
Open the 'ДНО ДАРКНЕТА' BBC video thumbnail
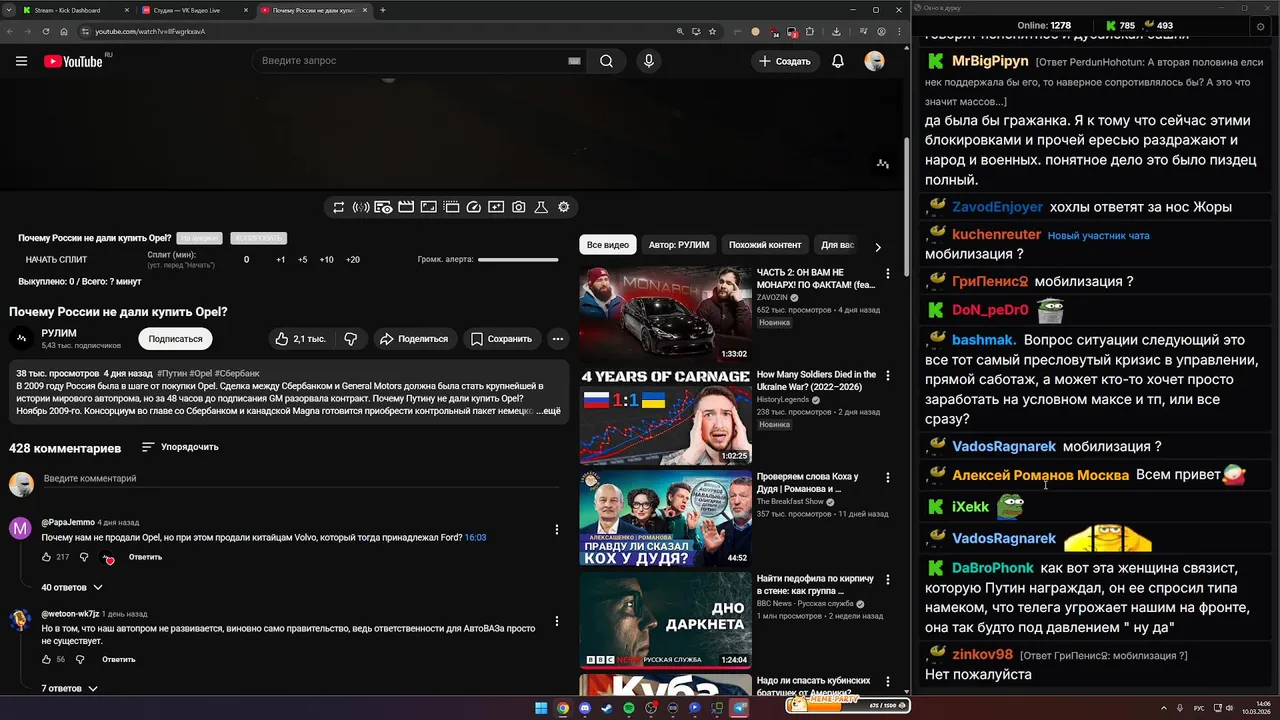coord(665,620)
